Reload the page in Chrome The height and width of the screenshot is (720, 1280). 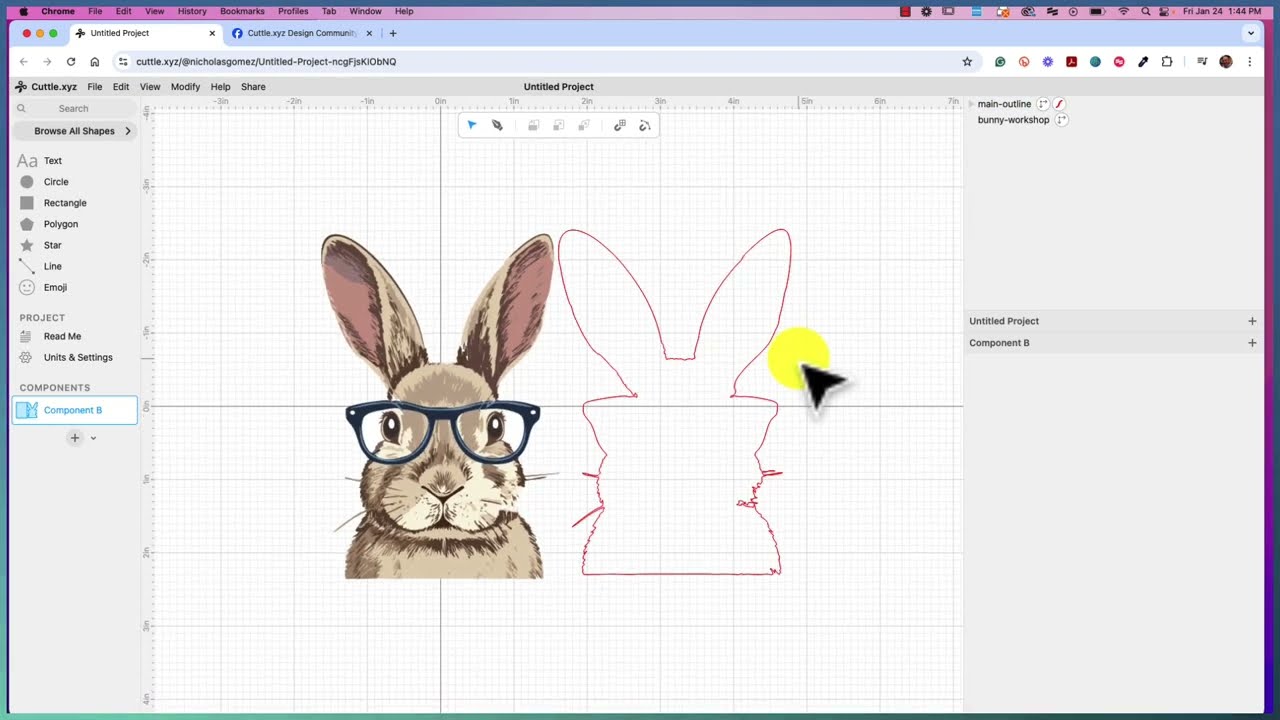click(71, 61)
